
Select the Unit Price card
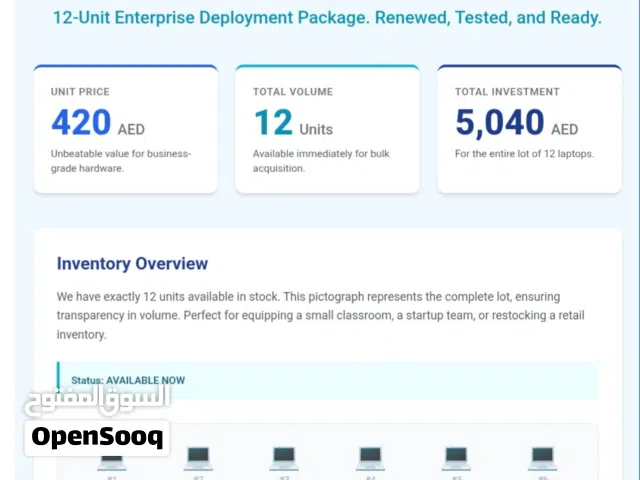click(x=125, y=129)
